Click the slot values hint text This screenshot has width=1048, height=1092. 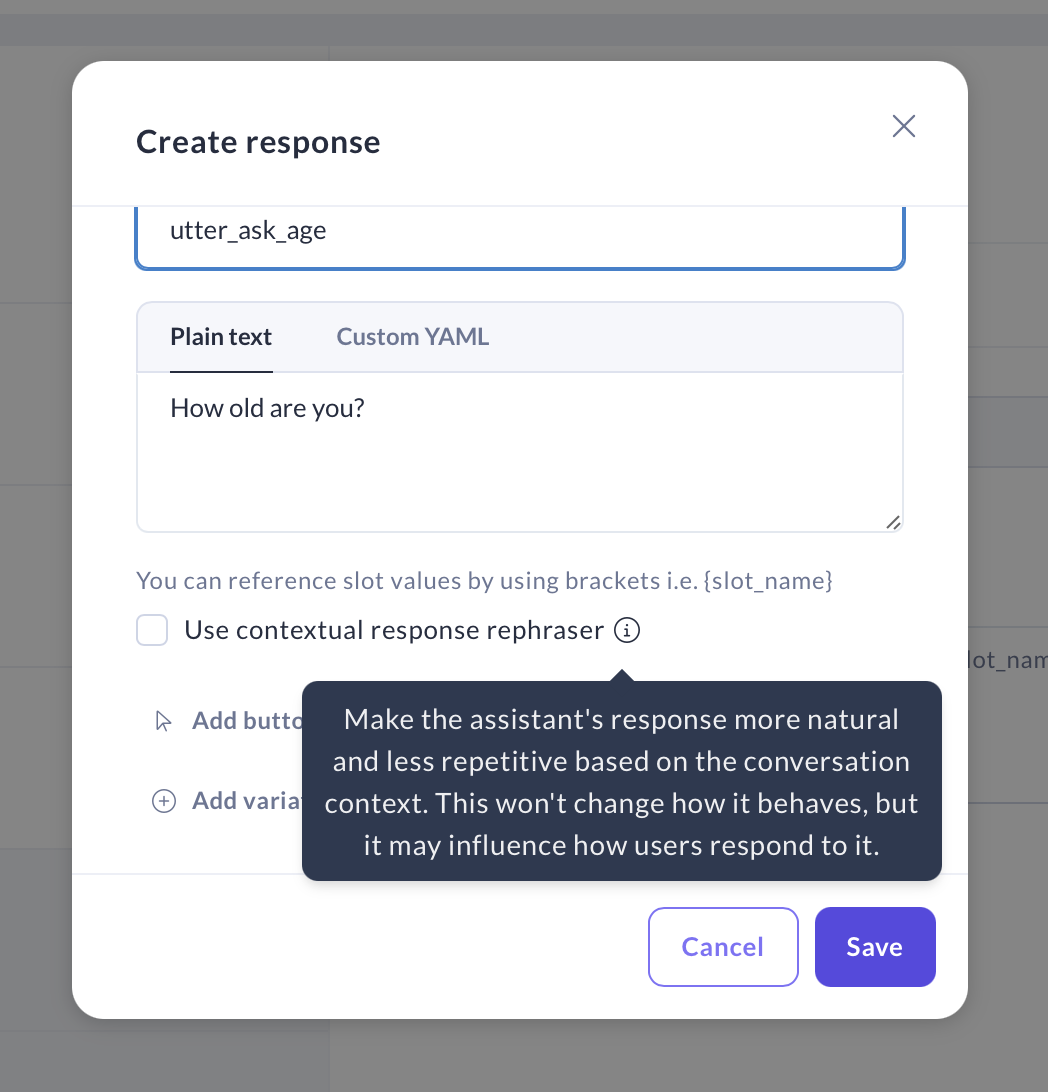tap(484, 581)
